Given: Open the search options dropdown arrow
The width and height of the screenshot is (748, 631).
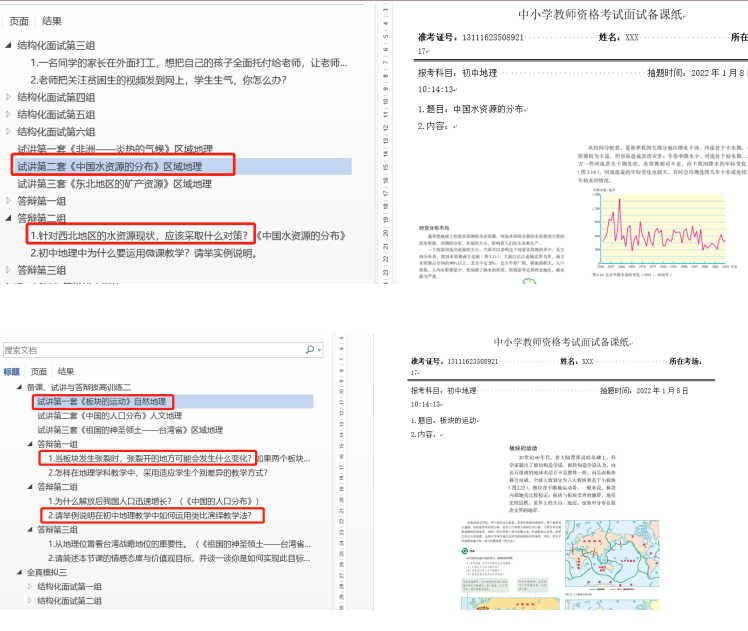Looking at the screenshot, I should [x=319, y=351].
